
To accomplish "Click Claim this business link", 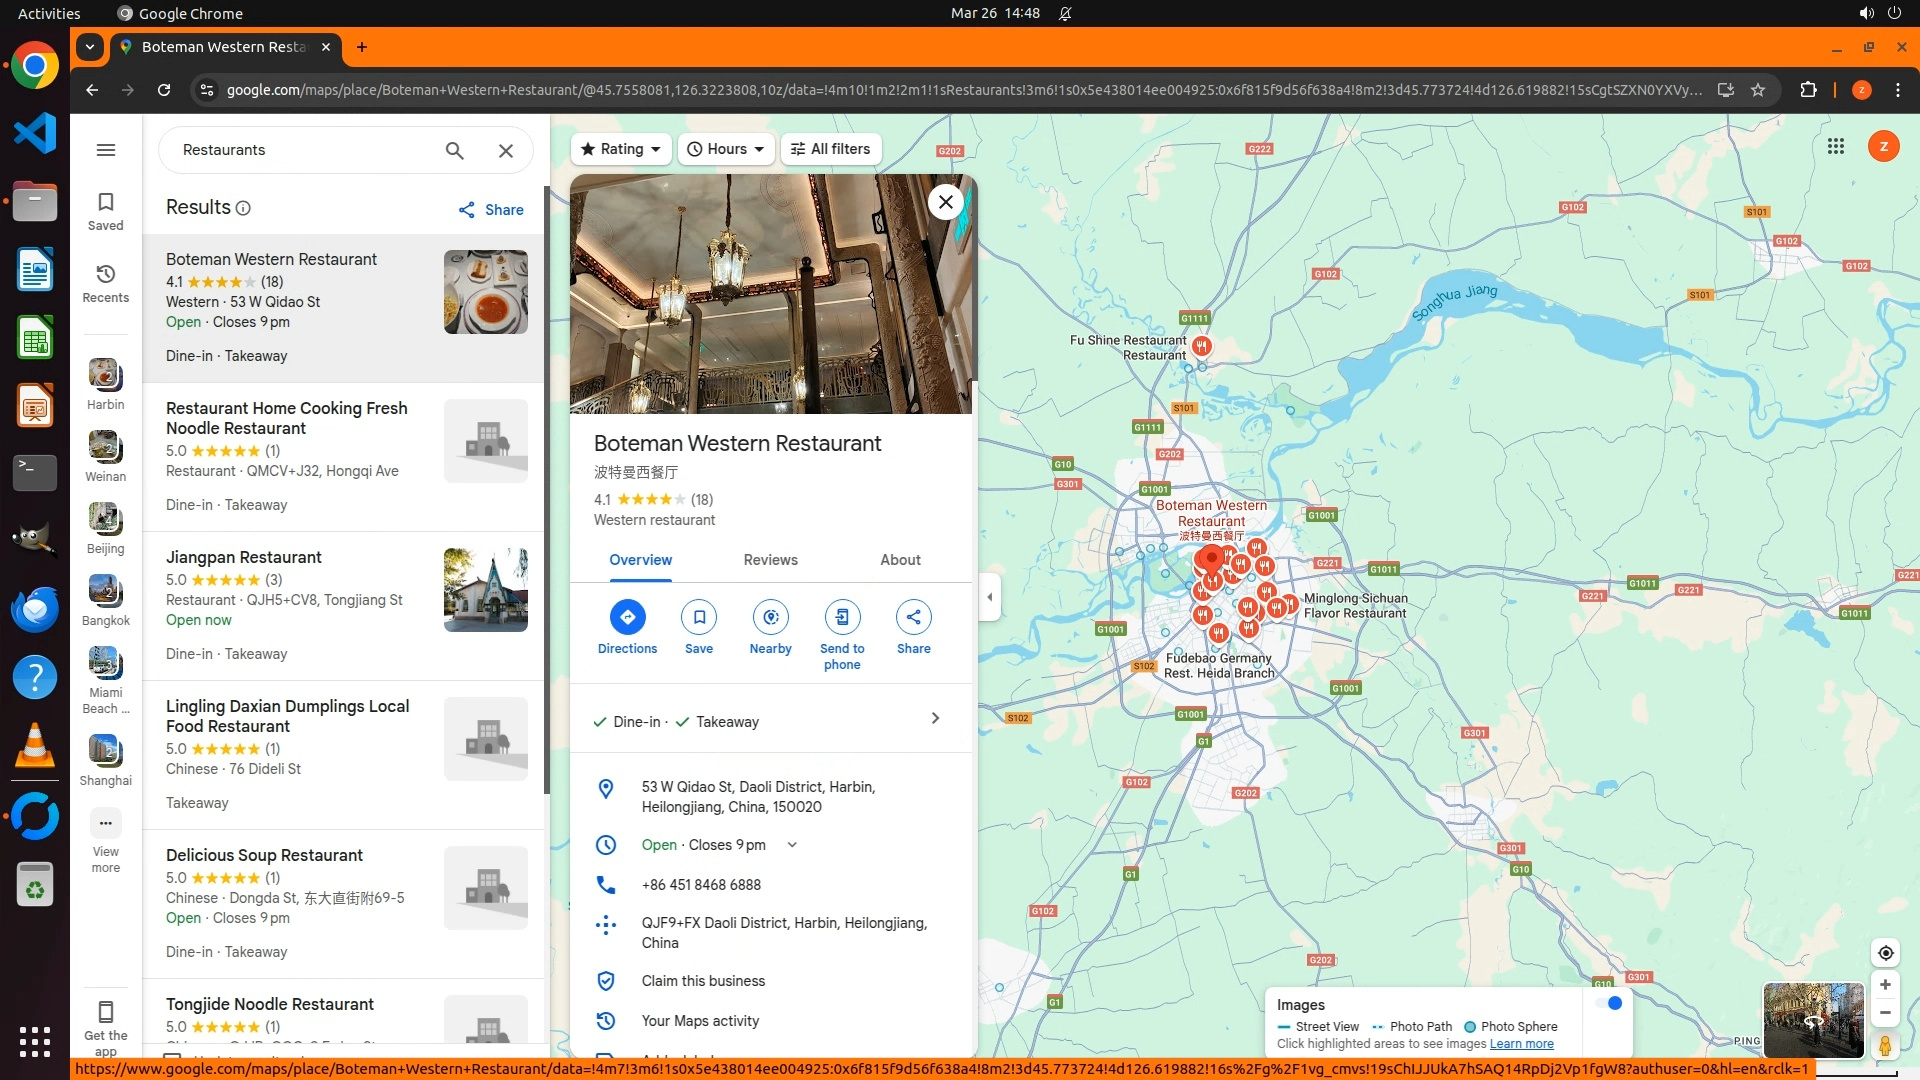I will (x=703, y=981).
